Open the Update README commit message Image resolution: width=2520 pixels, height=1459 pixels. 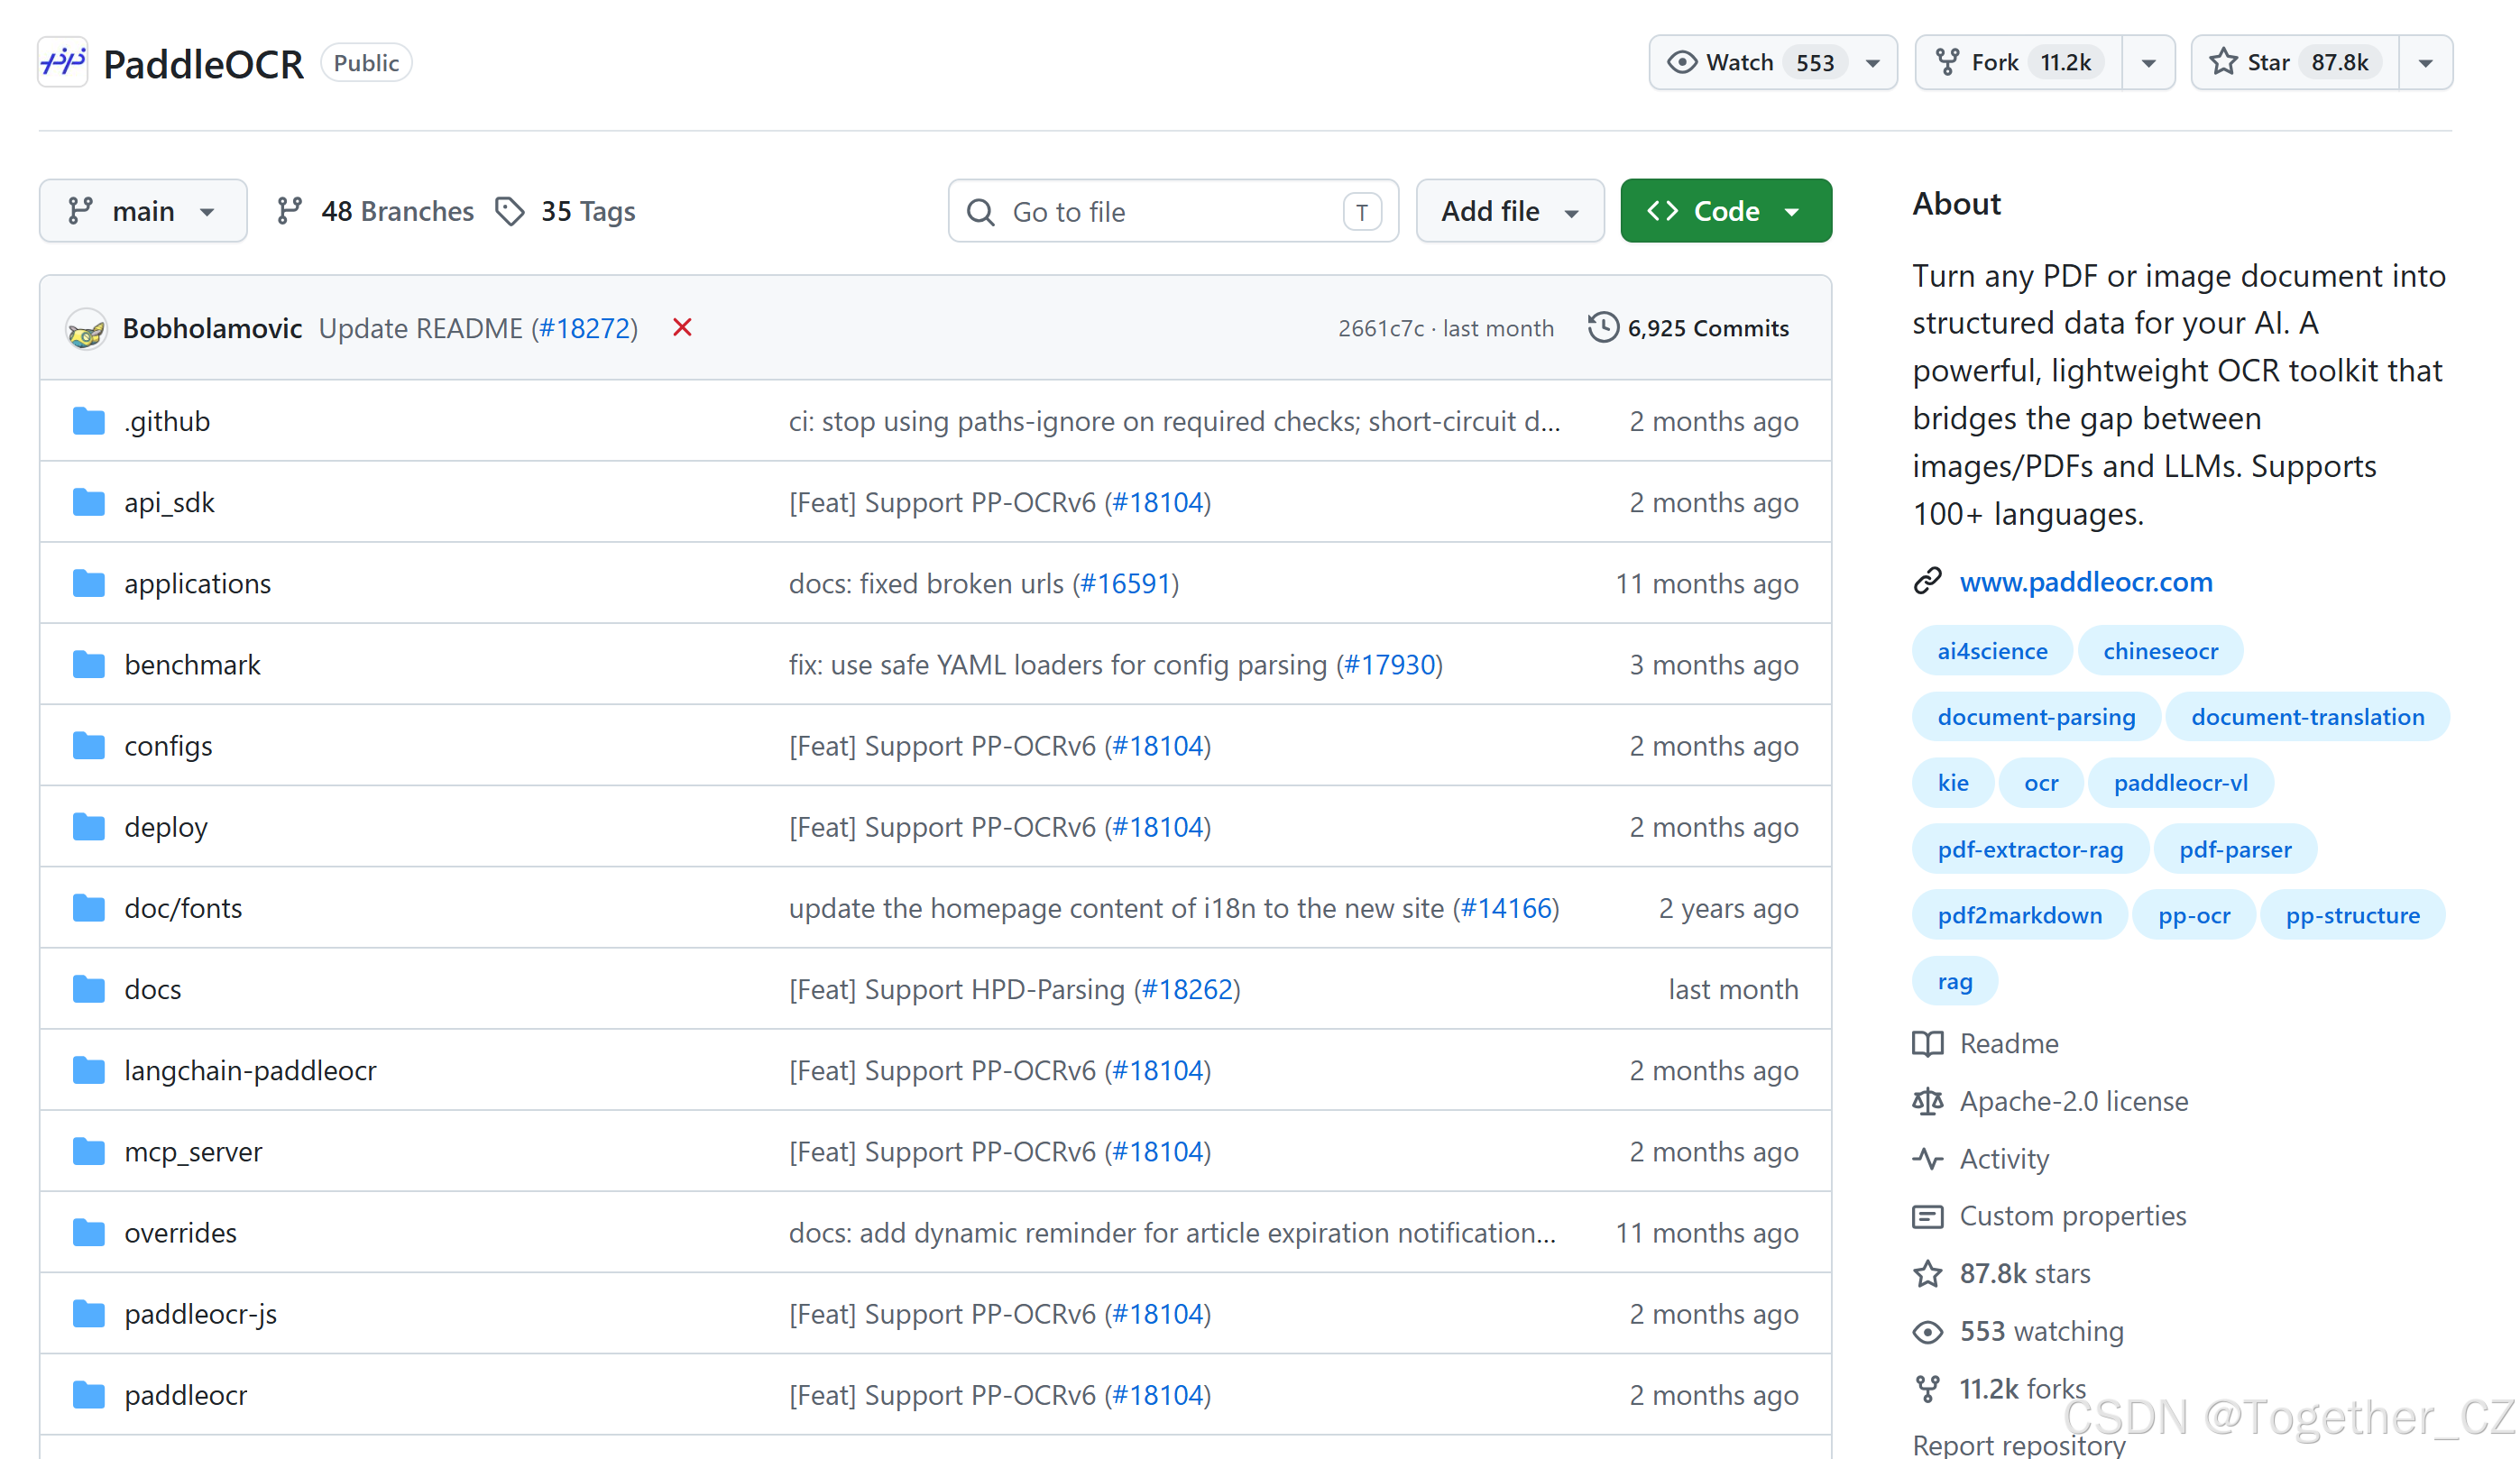pyautogui.click(x=420, y=328)
